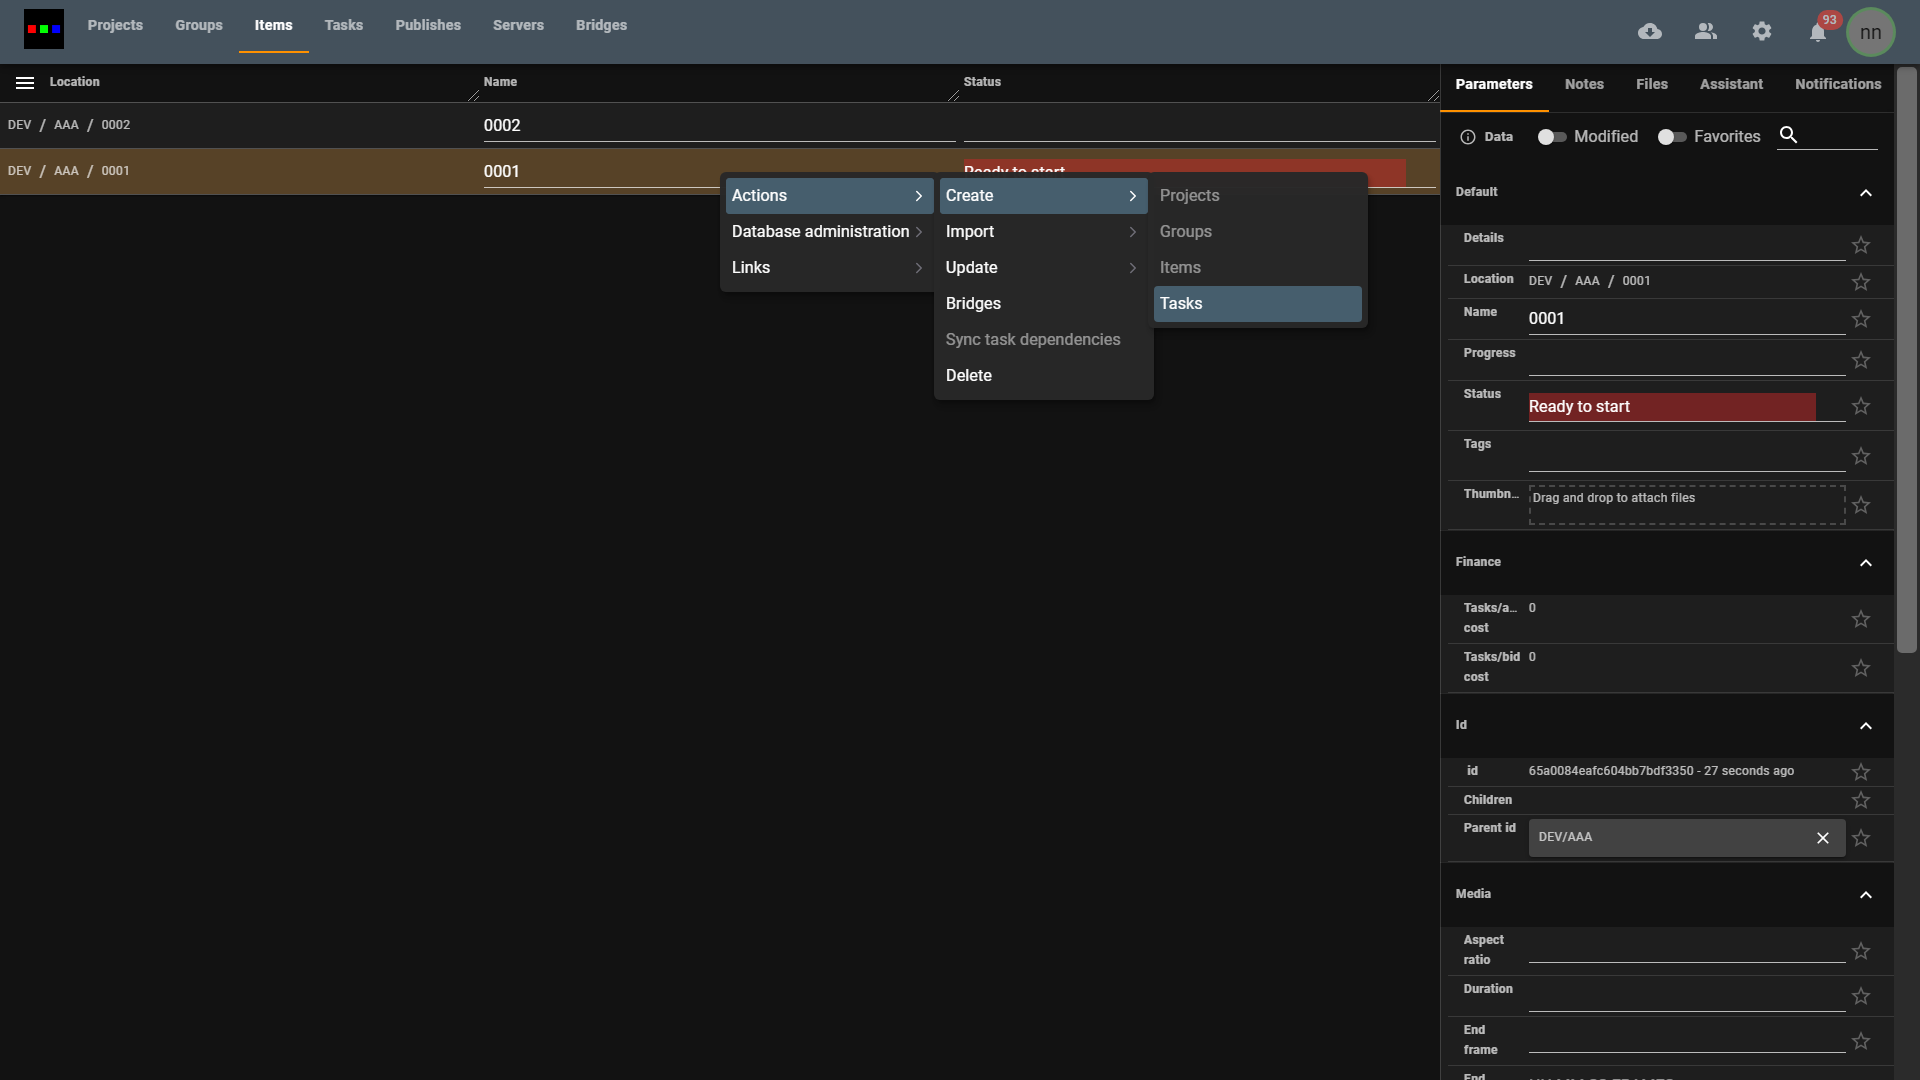Enable the Favorites toggle

point(1670,137)
